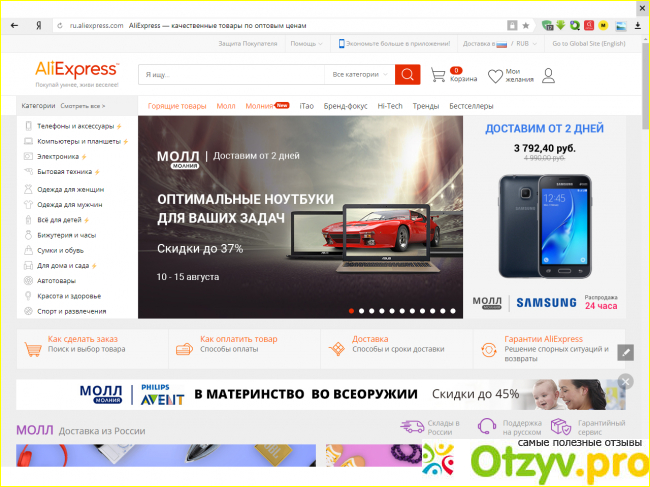650x487 pixels.
Task: Click the pencil edit icon at right
Action: (x=625, y=352)
